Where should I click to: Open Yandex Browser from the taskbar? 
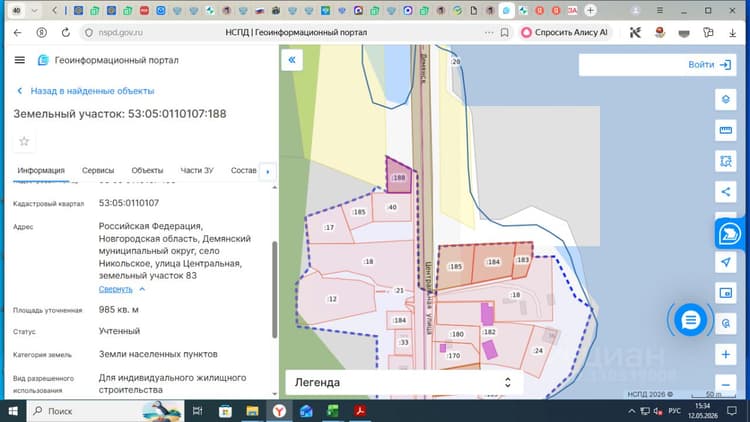[279, 411]
